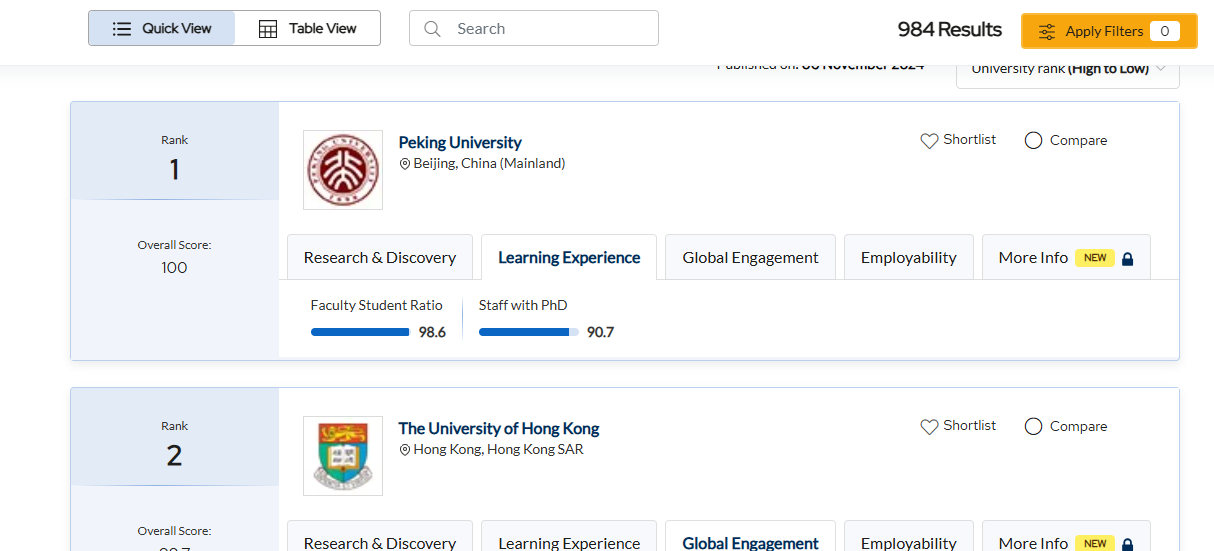Open Global Engagement tab for Peking University
Viewport: 1214px width, 551px height.
(x=750, y=257)
